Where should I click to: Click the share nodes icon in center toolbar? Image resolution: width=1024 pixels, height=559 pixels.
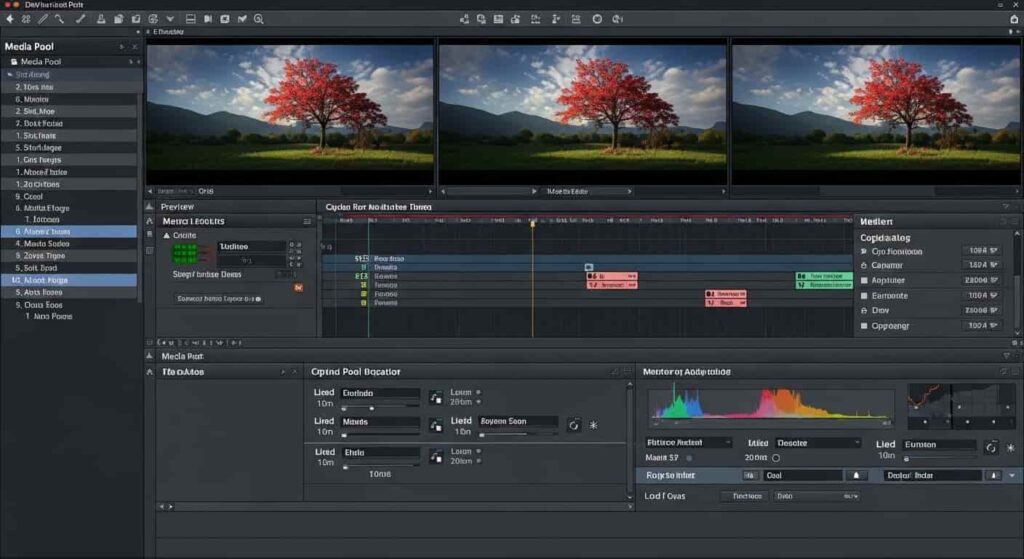click(464, 19)
